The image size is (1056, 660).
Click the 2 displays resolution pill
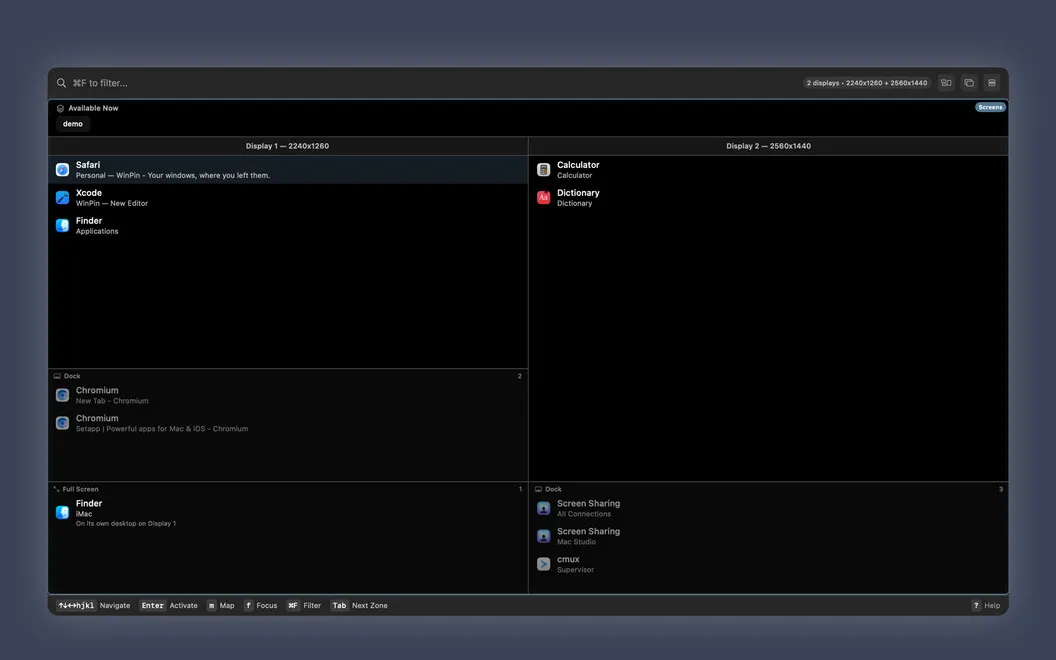pyautogui.click(x=867, y=83)
